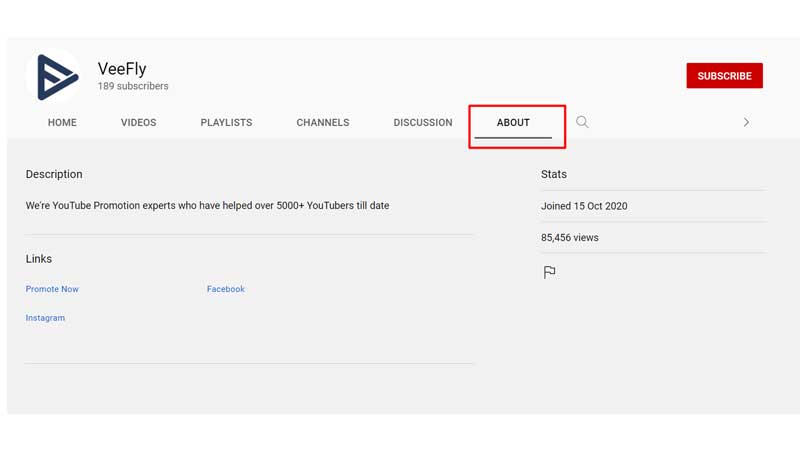Open the Discussion tab

pos(422,122)
